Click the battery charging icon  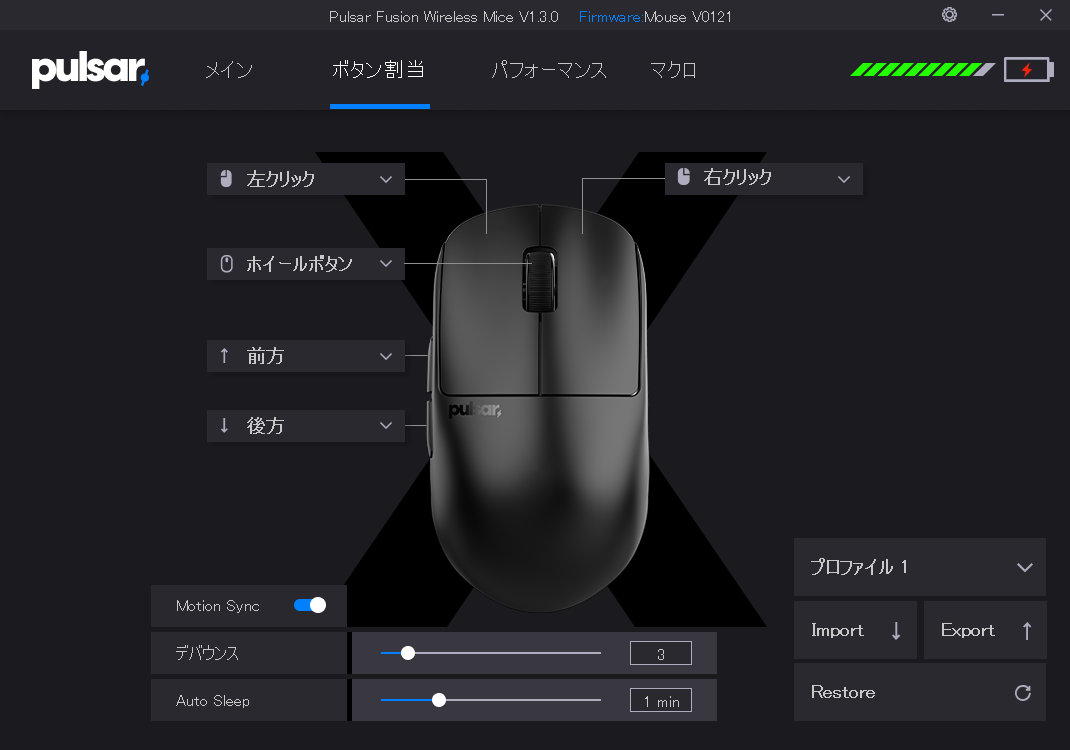coord(1027,70)
